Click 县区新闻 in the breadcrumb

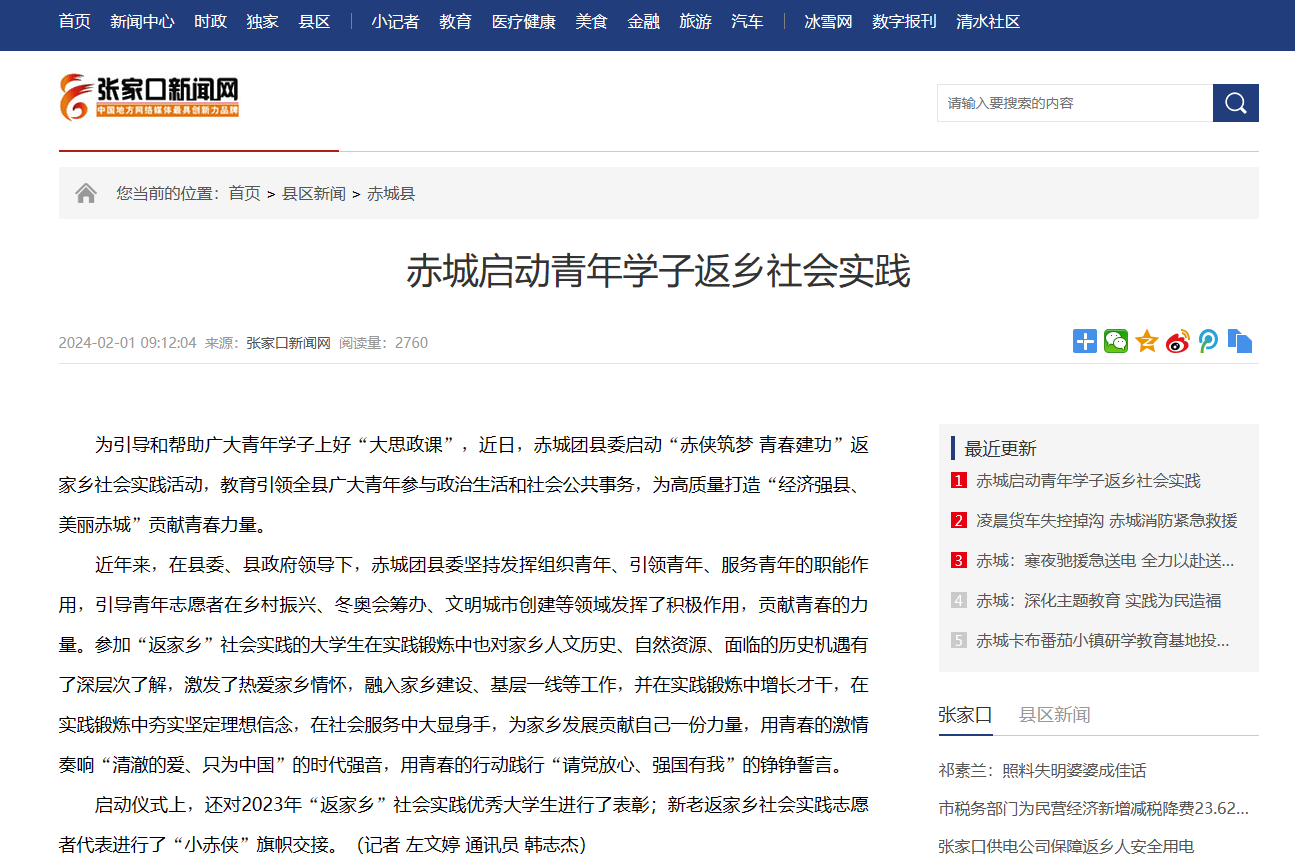pyautogui.click(x=313, y=193)
